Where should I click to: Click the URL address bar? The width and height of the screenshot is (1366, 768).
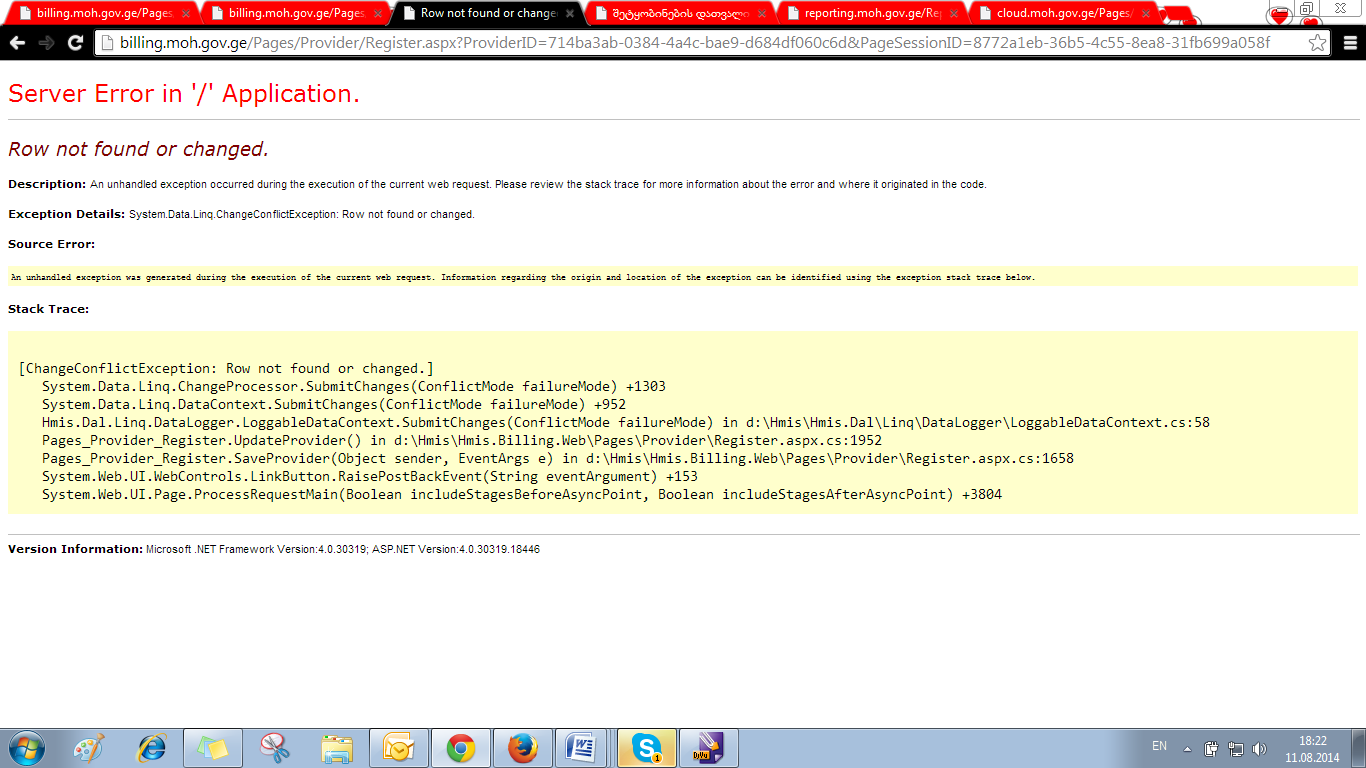[700, 43]
